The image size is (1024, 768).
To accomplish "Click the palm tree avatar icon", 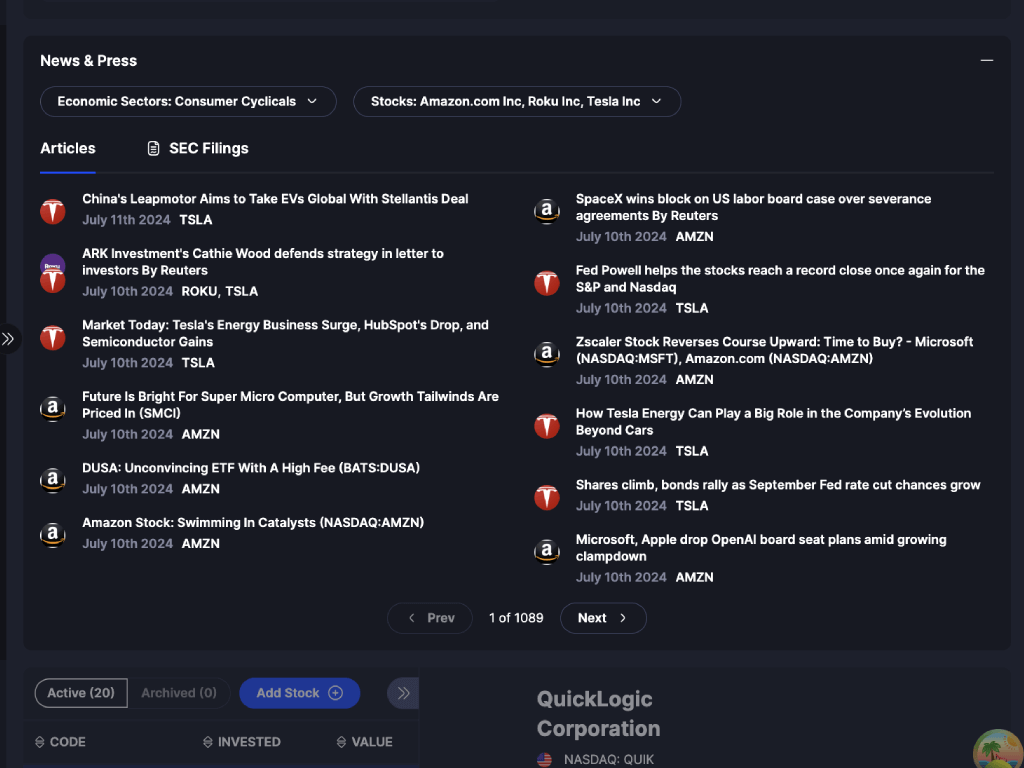I will tap(998, 749).
